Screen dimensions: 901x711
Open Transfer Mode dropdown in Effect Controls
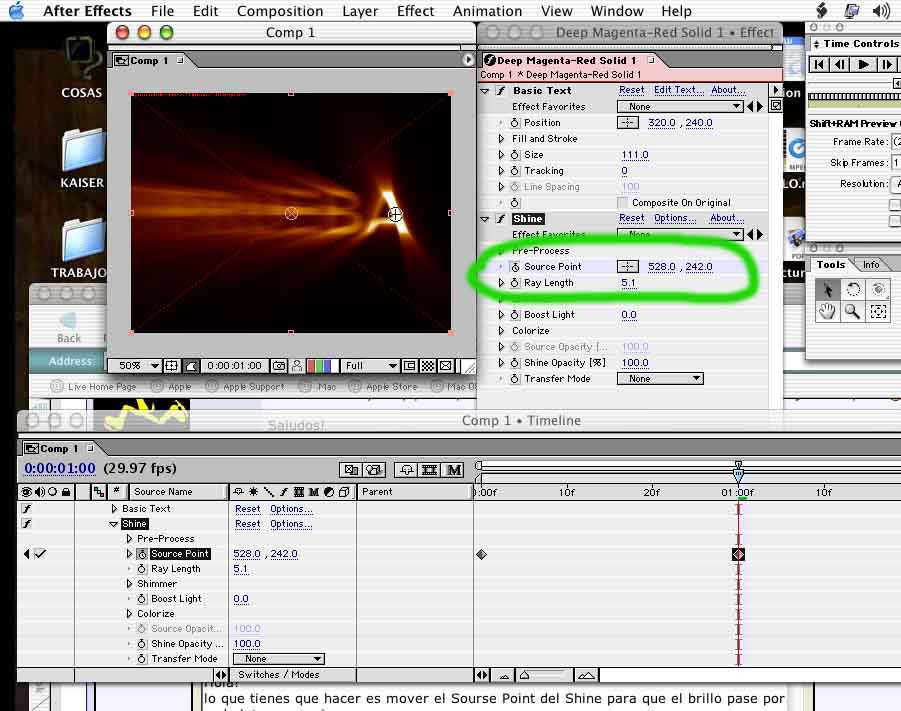660,379
